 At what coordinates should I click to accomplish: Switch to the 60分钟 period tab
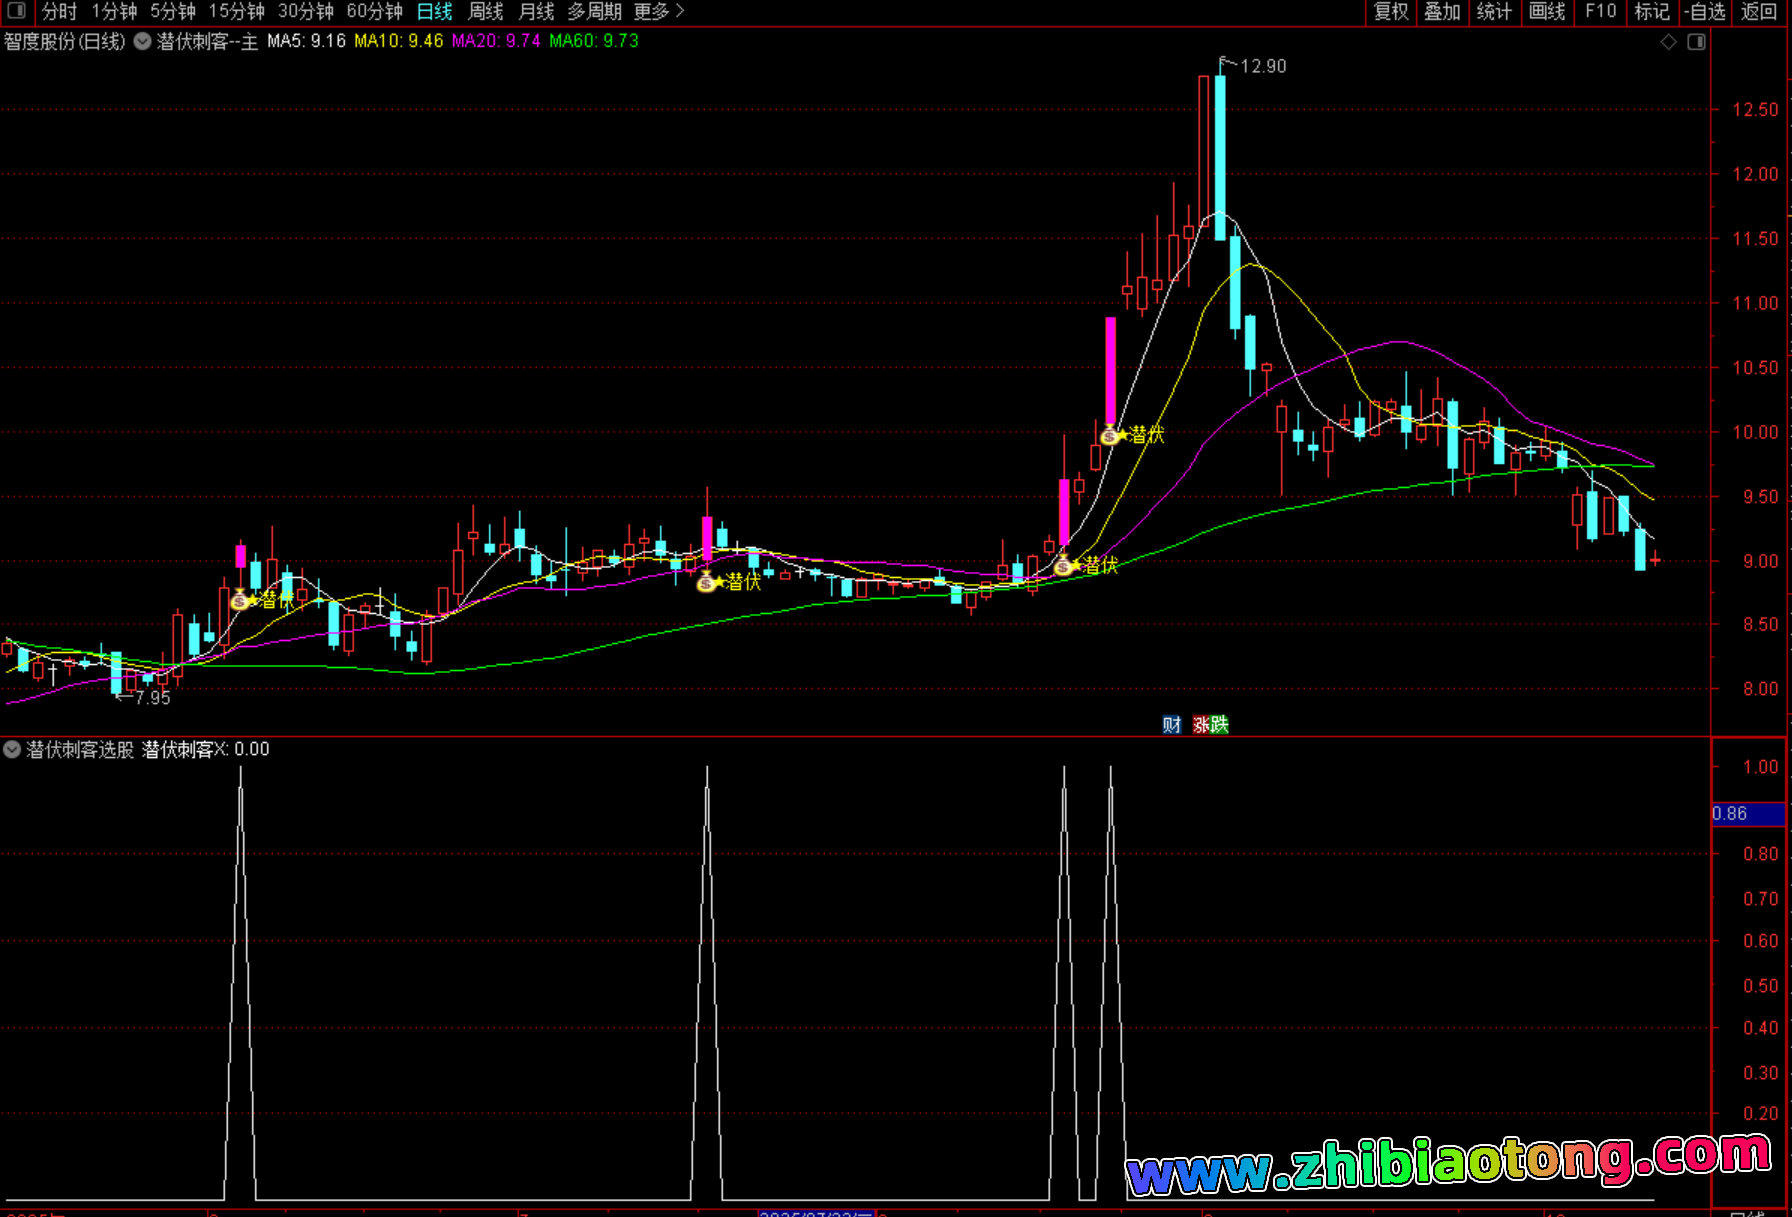tap(374, 11)
